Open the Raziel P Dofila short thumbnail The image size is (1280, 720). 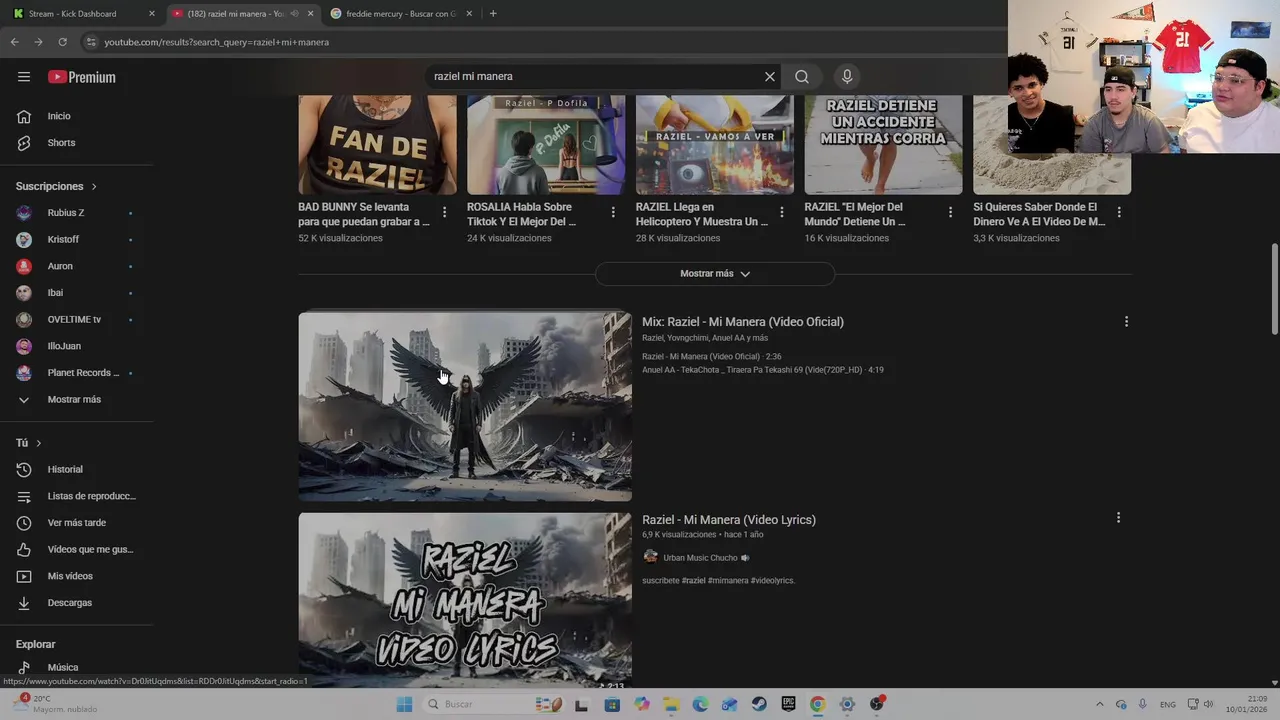coord(546,145)
